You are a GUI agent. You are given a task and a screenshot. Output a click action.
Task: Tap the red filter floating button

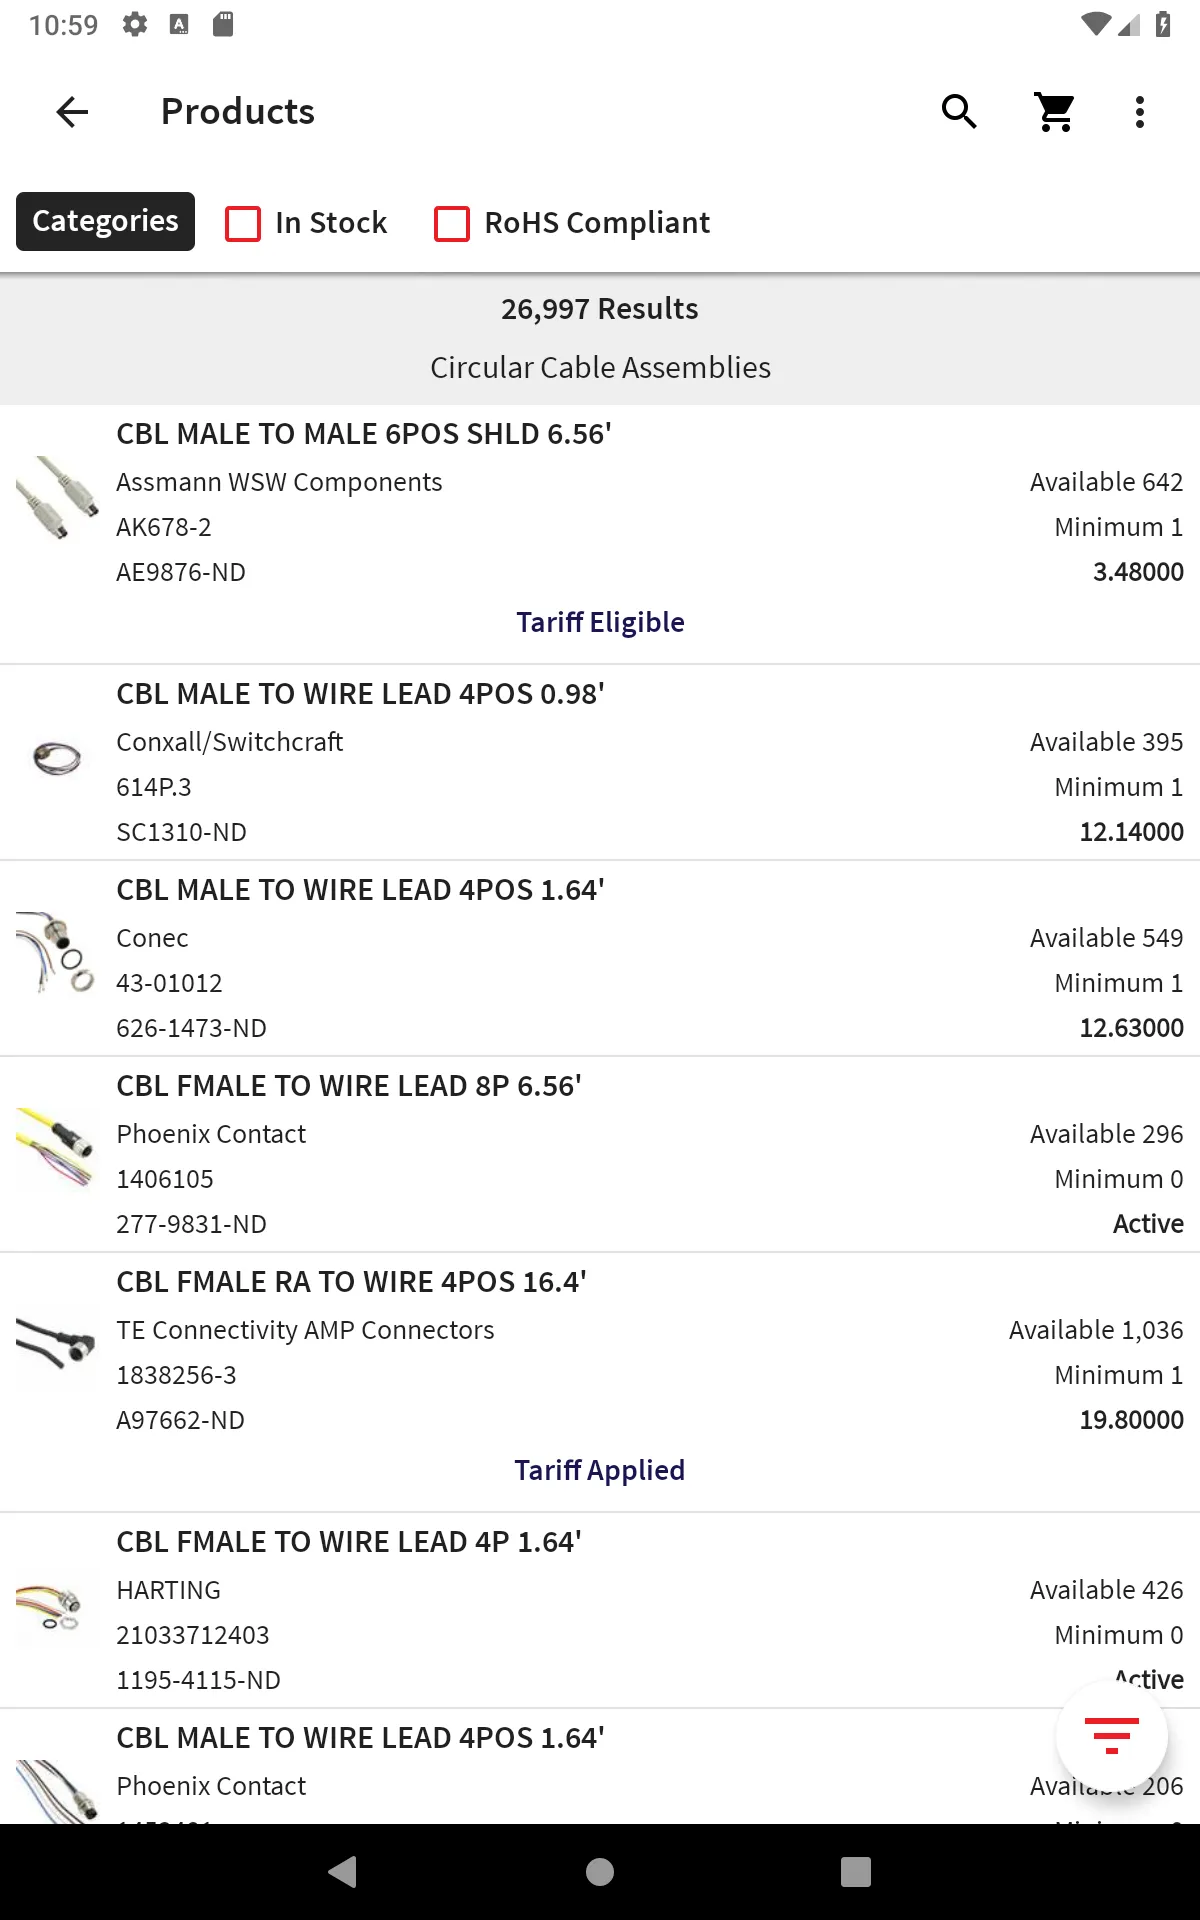pos(1111,1737)
